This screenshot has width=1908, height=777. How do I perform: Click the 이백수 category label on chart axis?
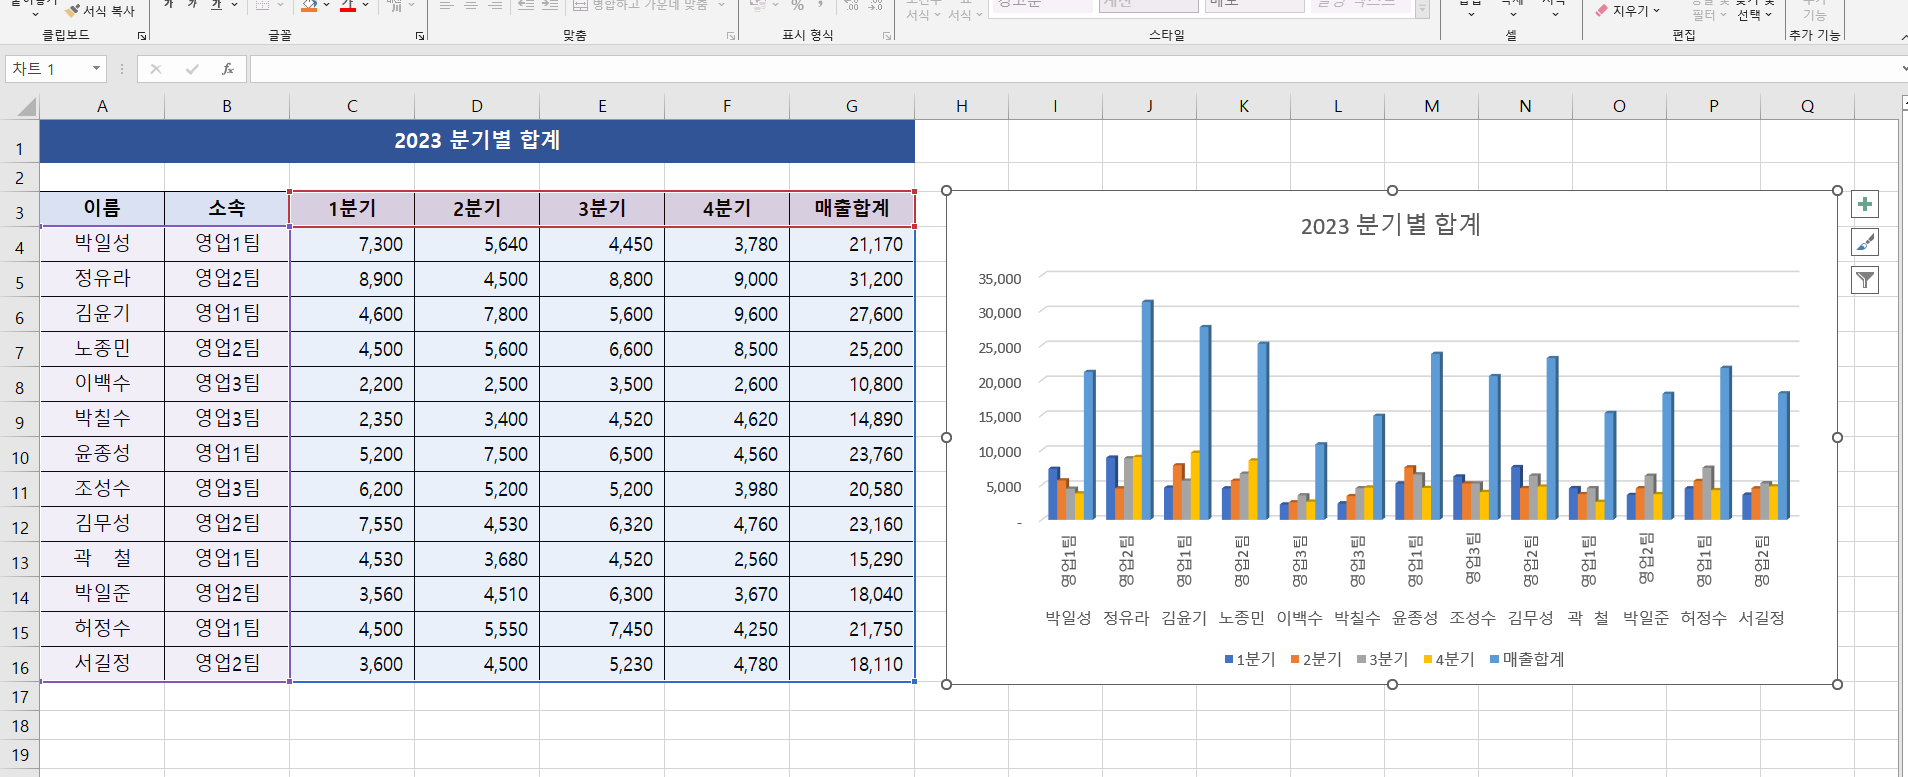(1299, 618)
